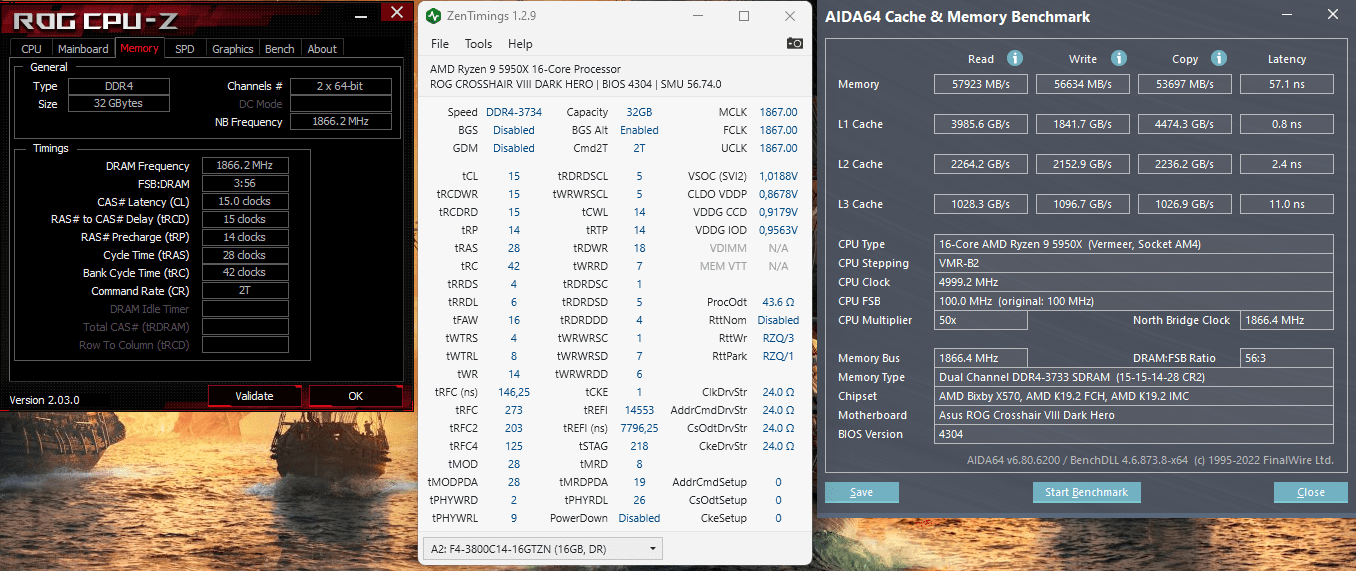This screenshot has width=1356, height=571.
Task: Click the Write column info icon
Action: [1119, 59]
